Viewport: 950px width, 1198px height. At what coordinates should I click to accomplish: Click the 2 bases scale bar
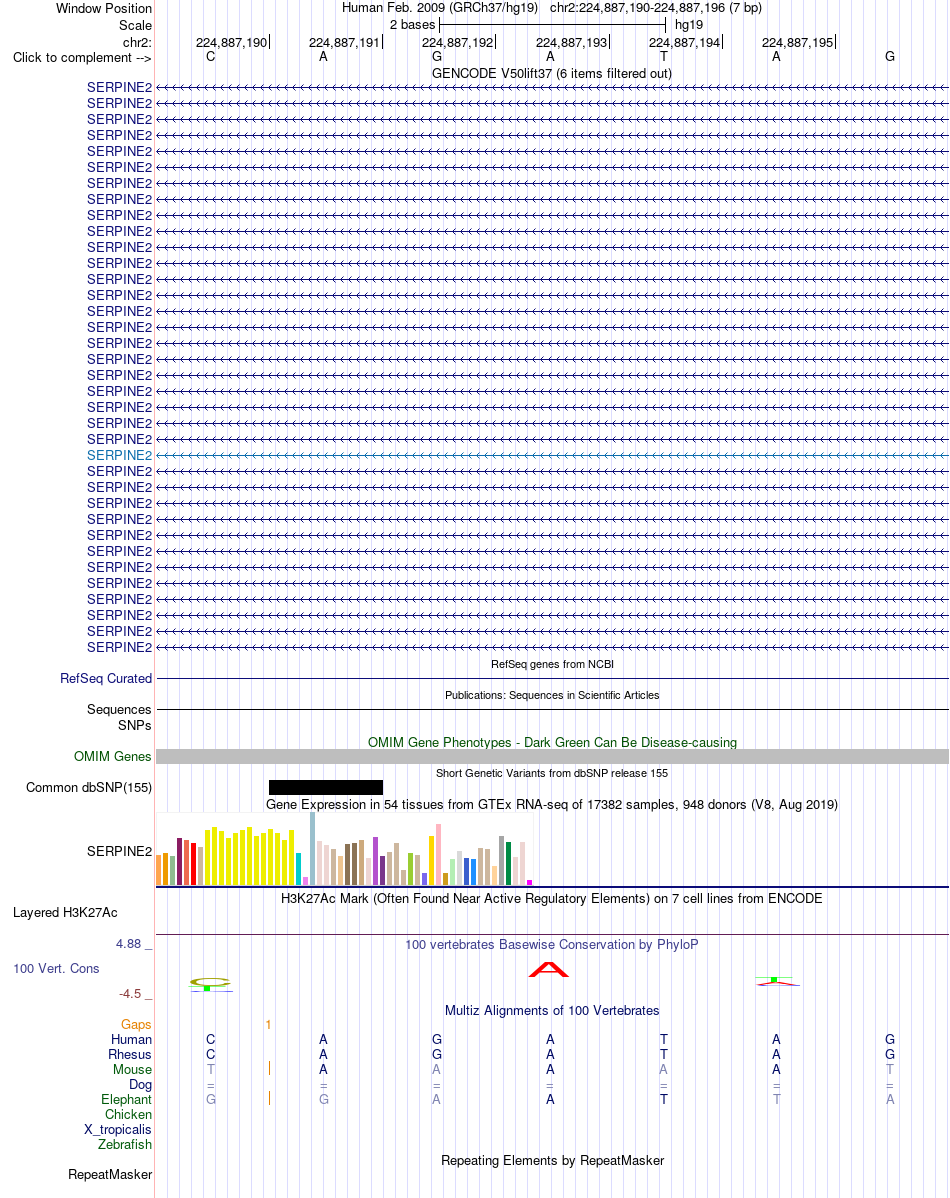click(553, 25)
